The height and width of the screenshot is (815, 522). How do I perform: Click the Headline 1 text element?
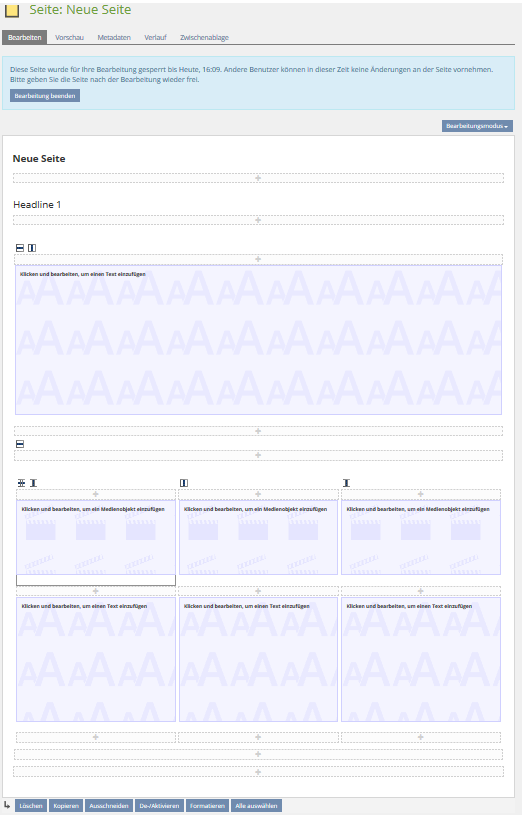37,205
